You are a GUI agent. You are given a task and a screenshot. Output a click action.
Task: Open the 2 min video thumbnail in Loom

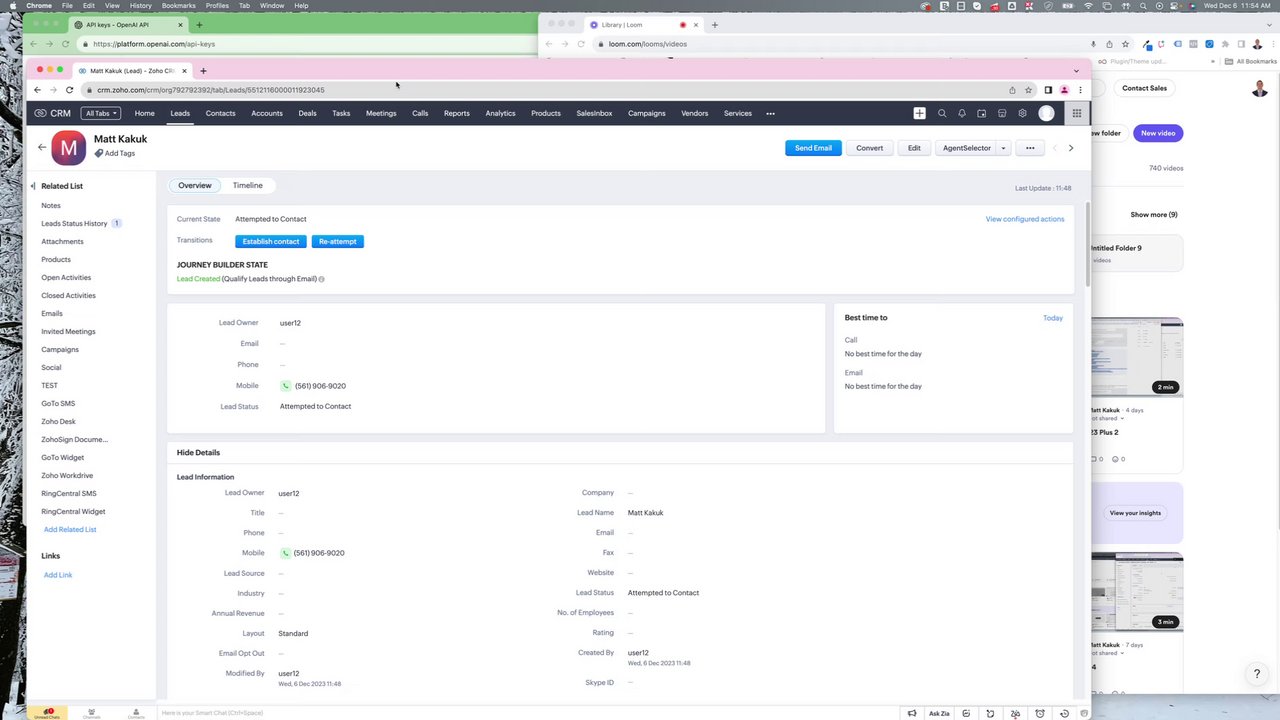pos(1136,357)
